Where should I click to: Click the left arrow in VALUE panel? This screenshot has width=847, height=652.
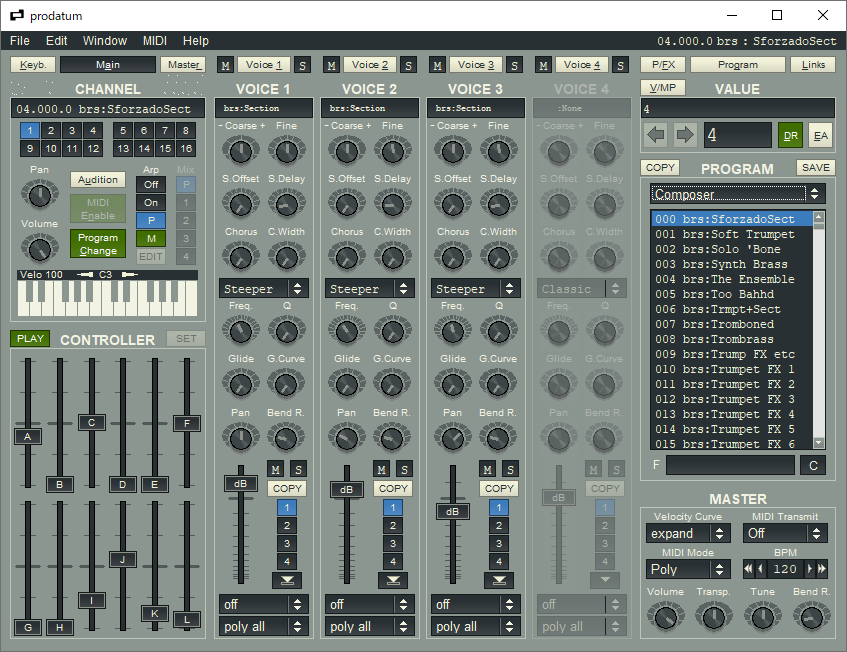(656, 135)
